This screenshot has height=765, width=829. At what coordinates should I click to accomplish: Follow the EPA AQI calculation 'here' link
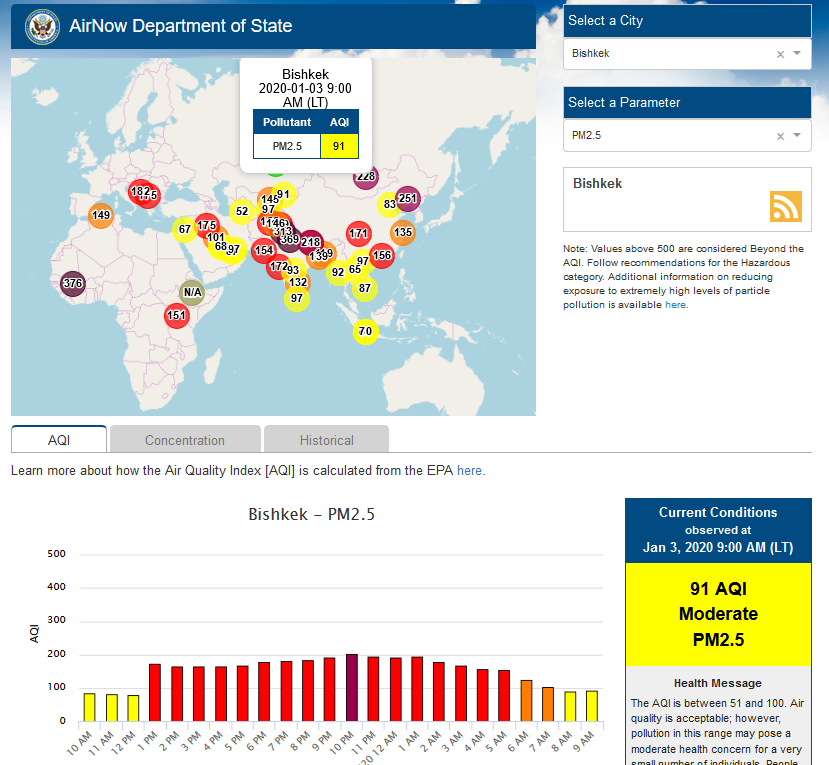click(x=470, y=470)
